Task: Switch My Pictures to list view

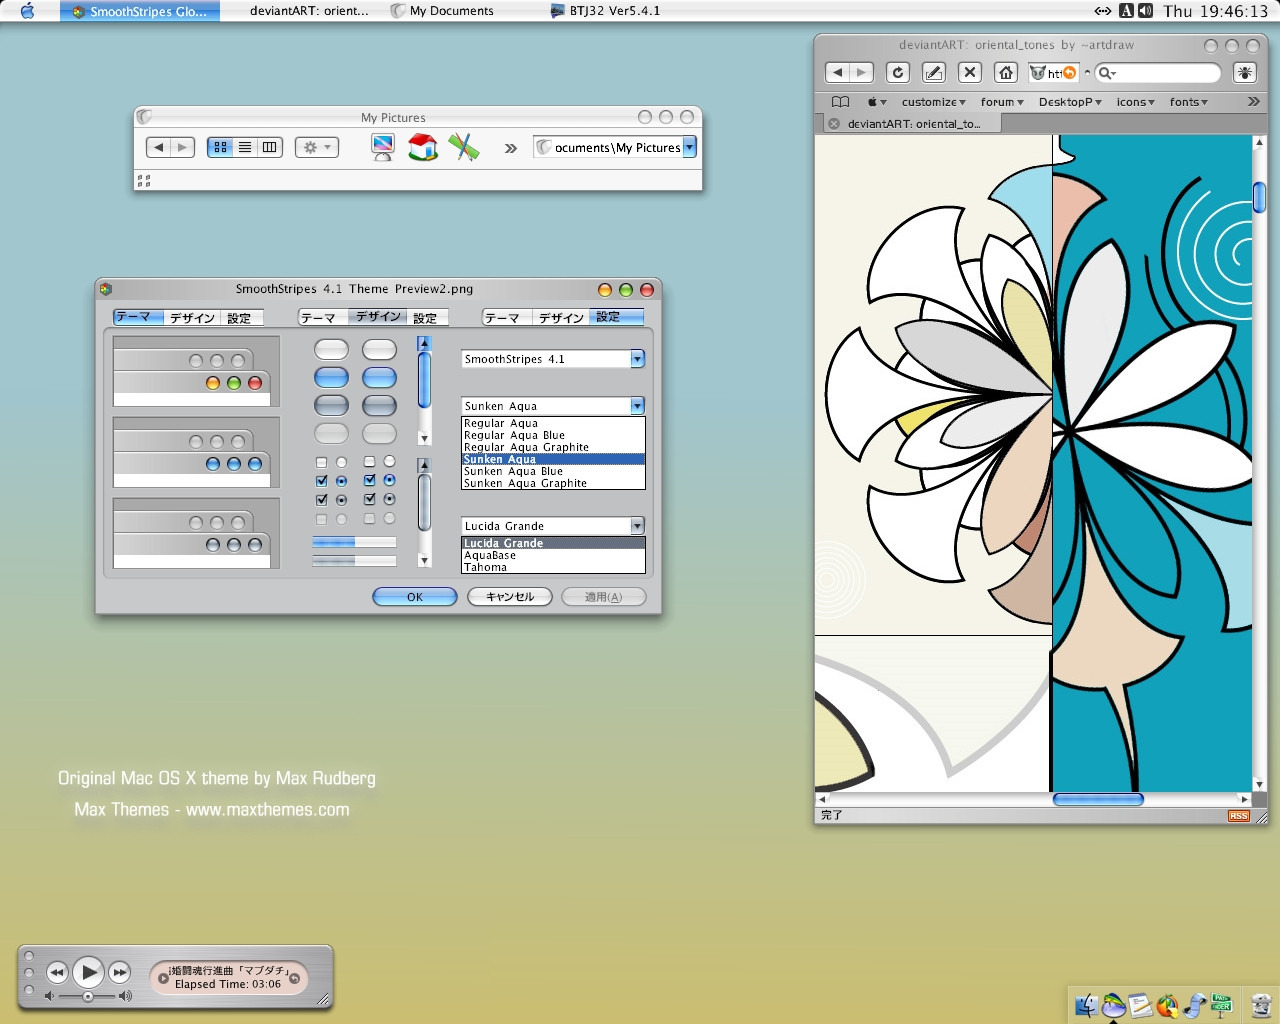Action: [245, 147]
